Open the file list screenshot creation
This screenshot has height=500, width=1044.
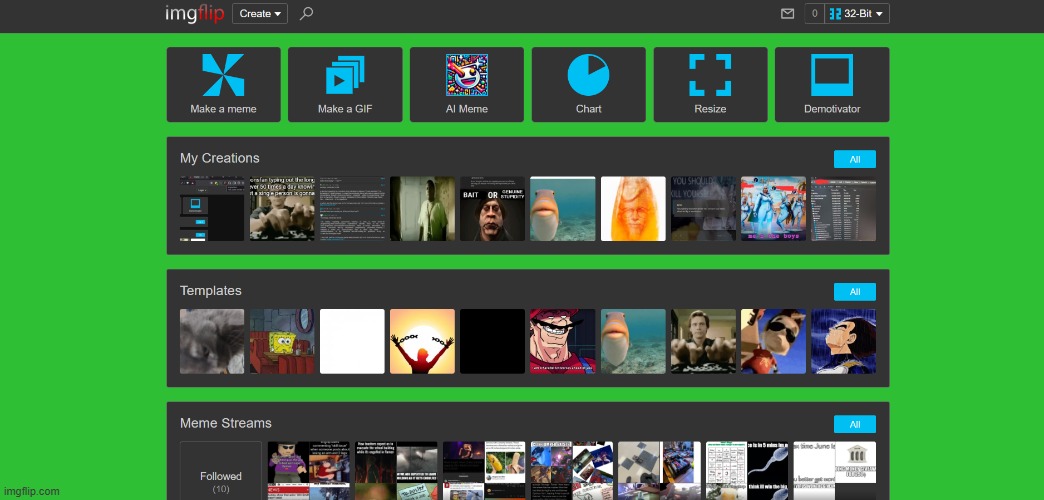tap(844, 208)
